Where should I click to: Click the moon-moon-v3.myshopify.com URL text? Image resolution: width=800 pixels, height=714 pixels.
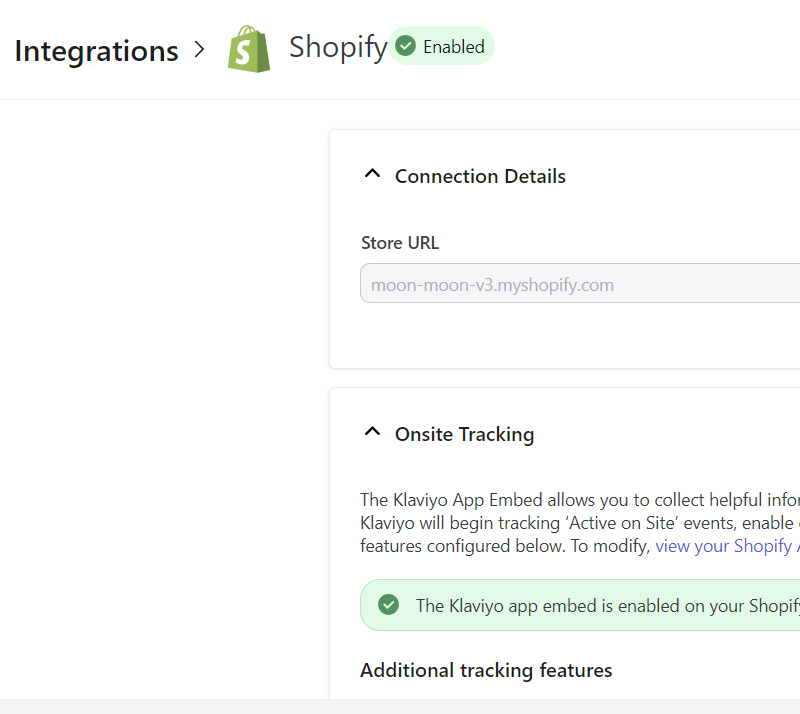(x=492, y=285)
